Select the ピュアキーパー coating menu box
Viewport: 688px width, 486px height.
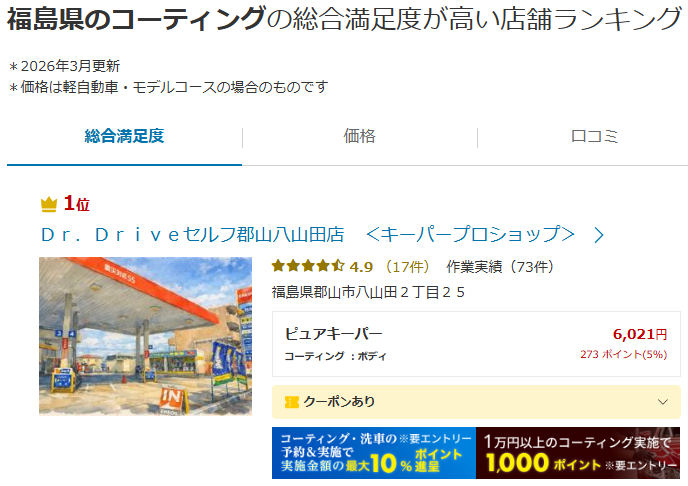coord(476,344)
